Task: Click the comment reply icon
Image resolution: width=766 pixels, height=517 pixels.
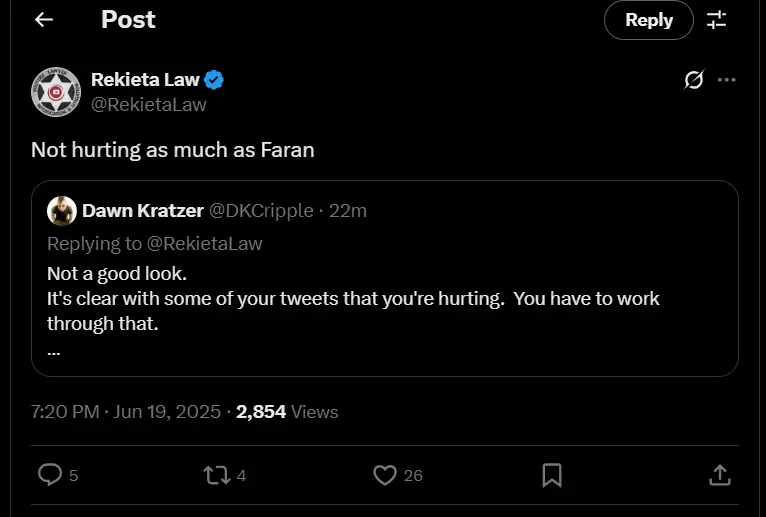Action: pos(50,474)
